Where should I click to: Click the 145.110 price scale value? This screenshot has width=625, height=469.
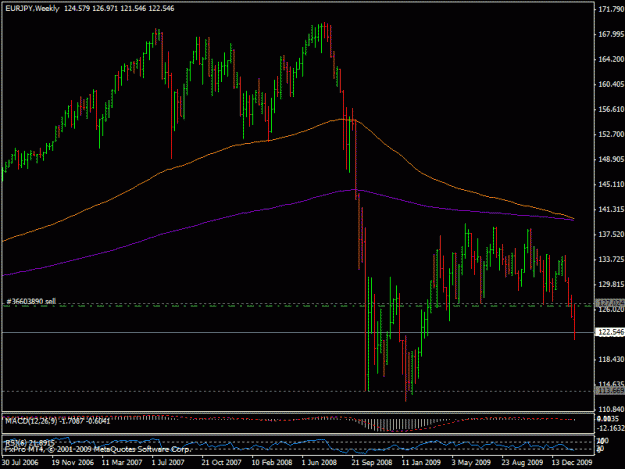611,184
